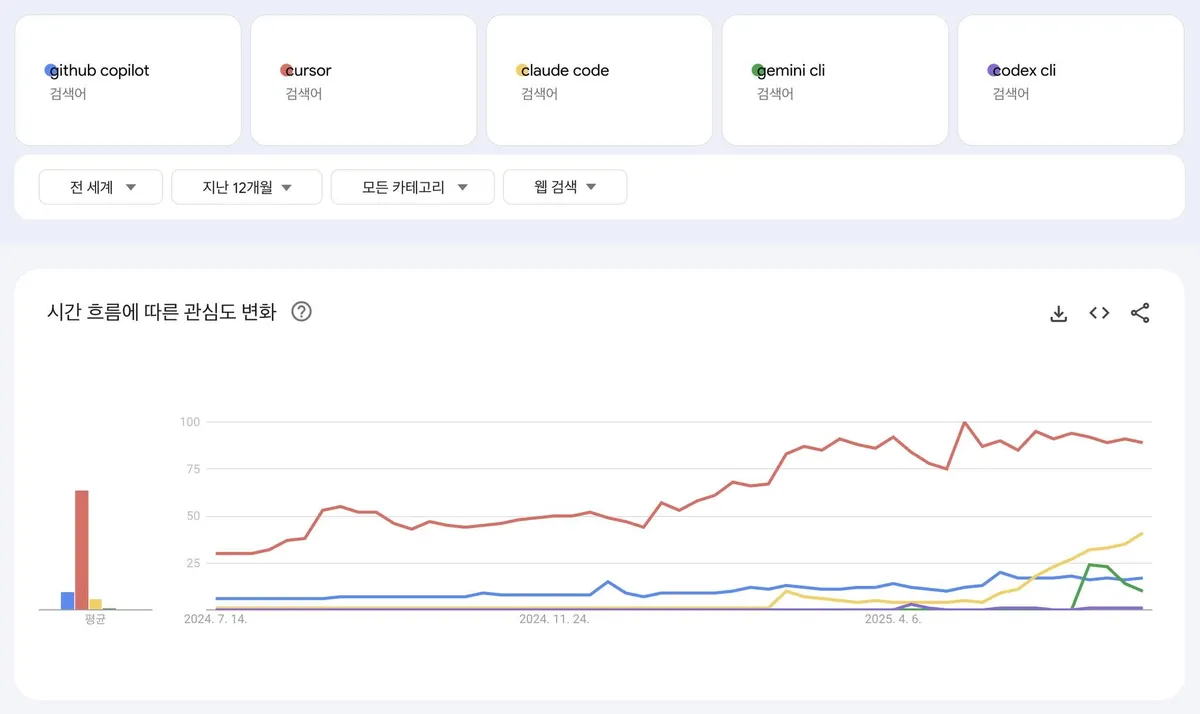The image size is (1200, 714).
Task: Select the cursor search term card
Action: coord(364,80)
